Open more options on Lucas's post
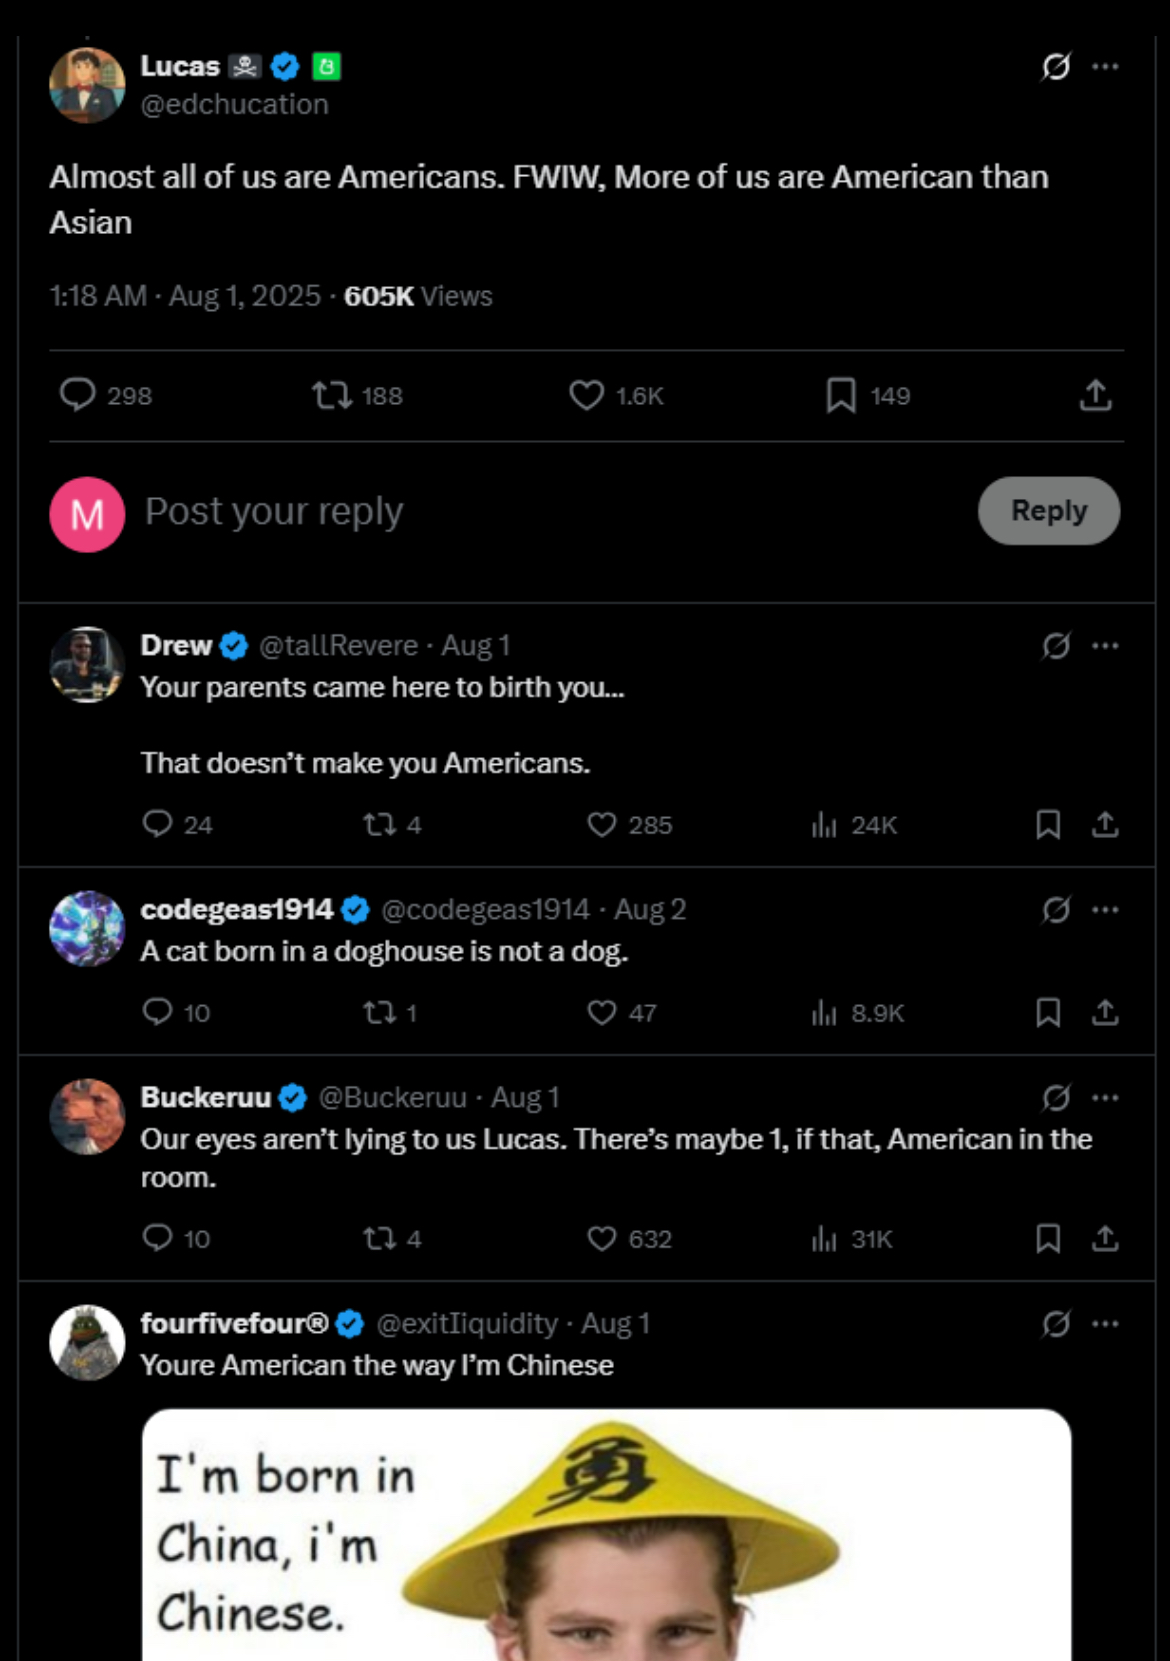1170x1661 pixels. point(1105,67)
